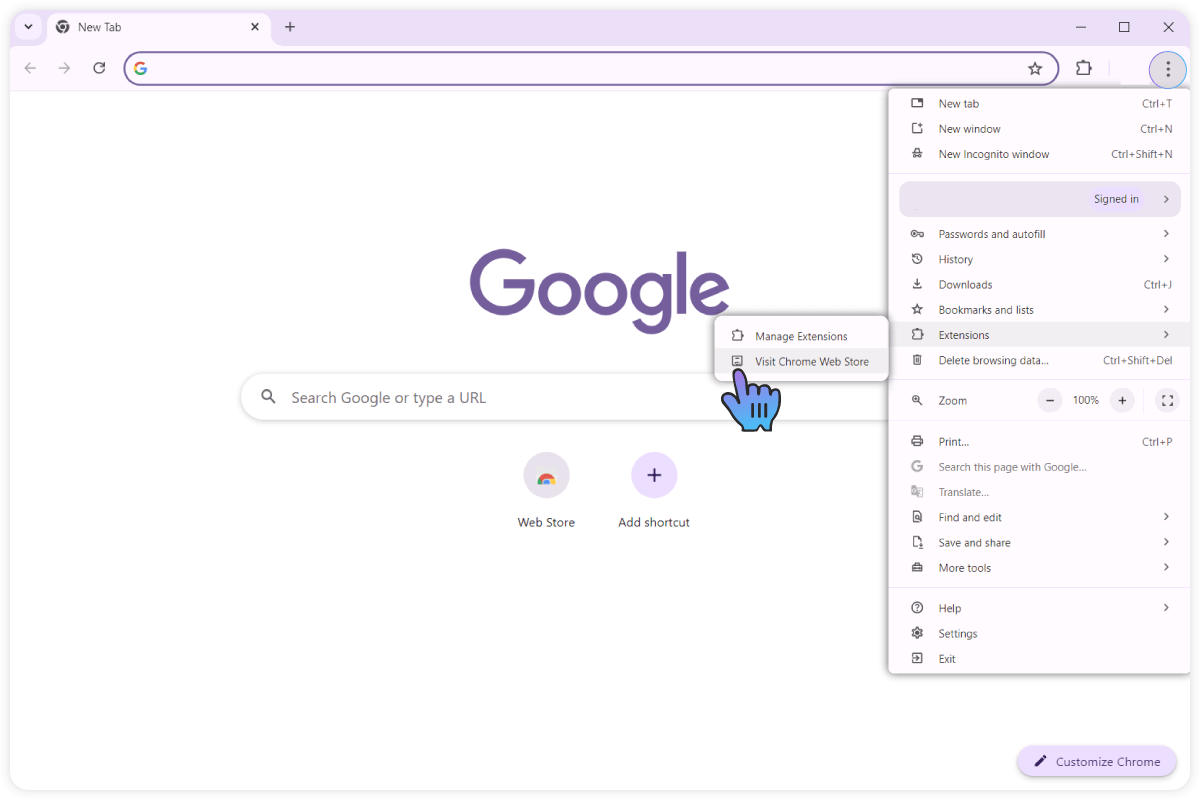Open the Extensions puzzle icon in toolbar

[1083, 68]
